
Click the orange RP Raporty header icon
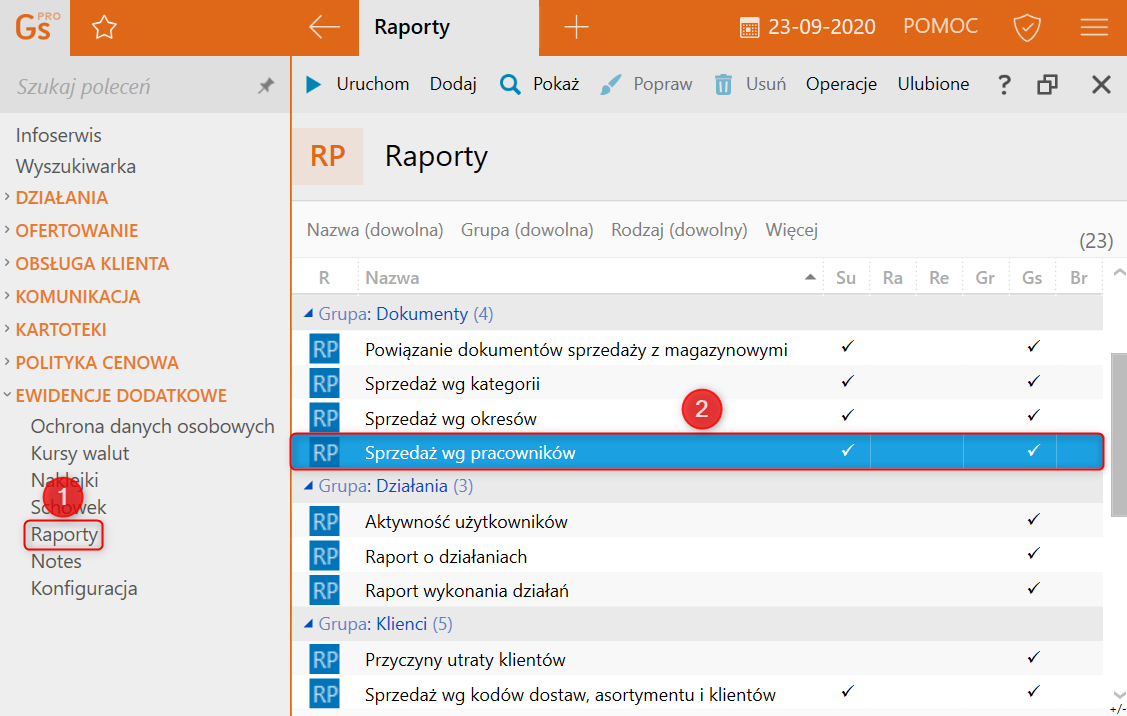(328, 156)
